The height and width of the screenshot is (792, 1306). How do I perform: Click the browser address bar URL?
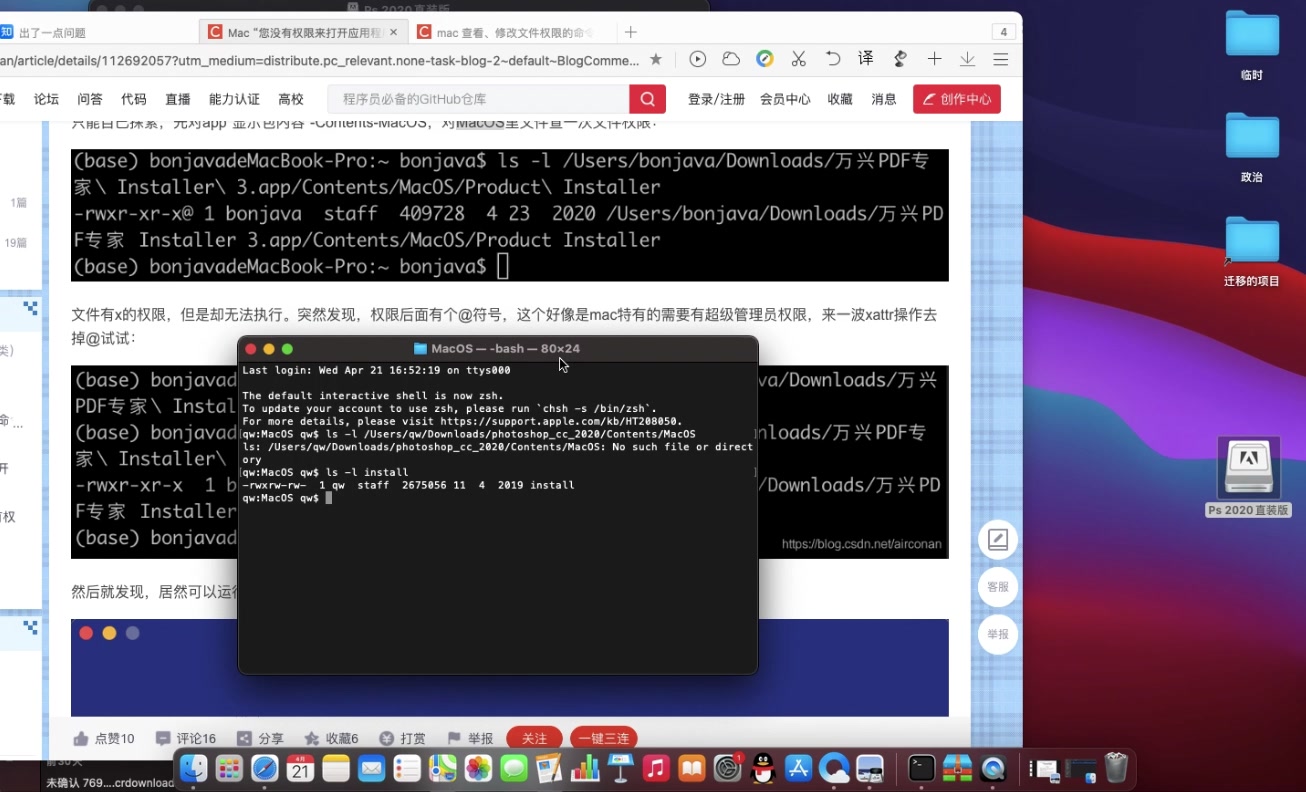[320, 60]
